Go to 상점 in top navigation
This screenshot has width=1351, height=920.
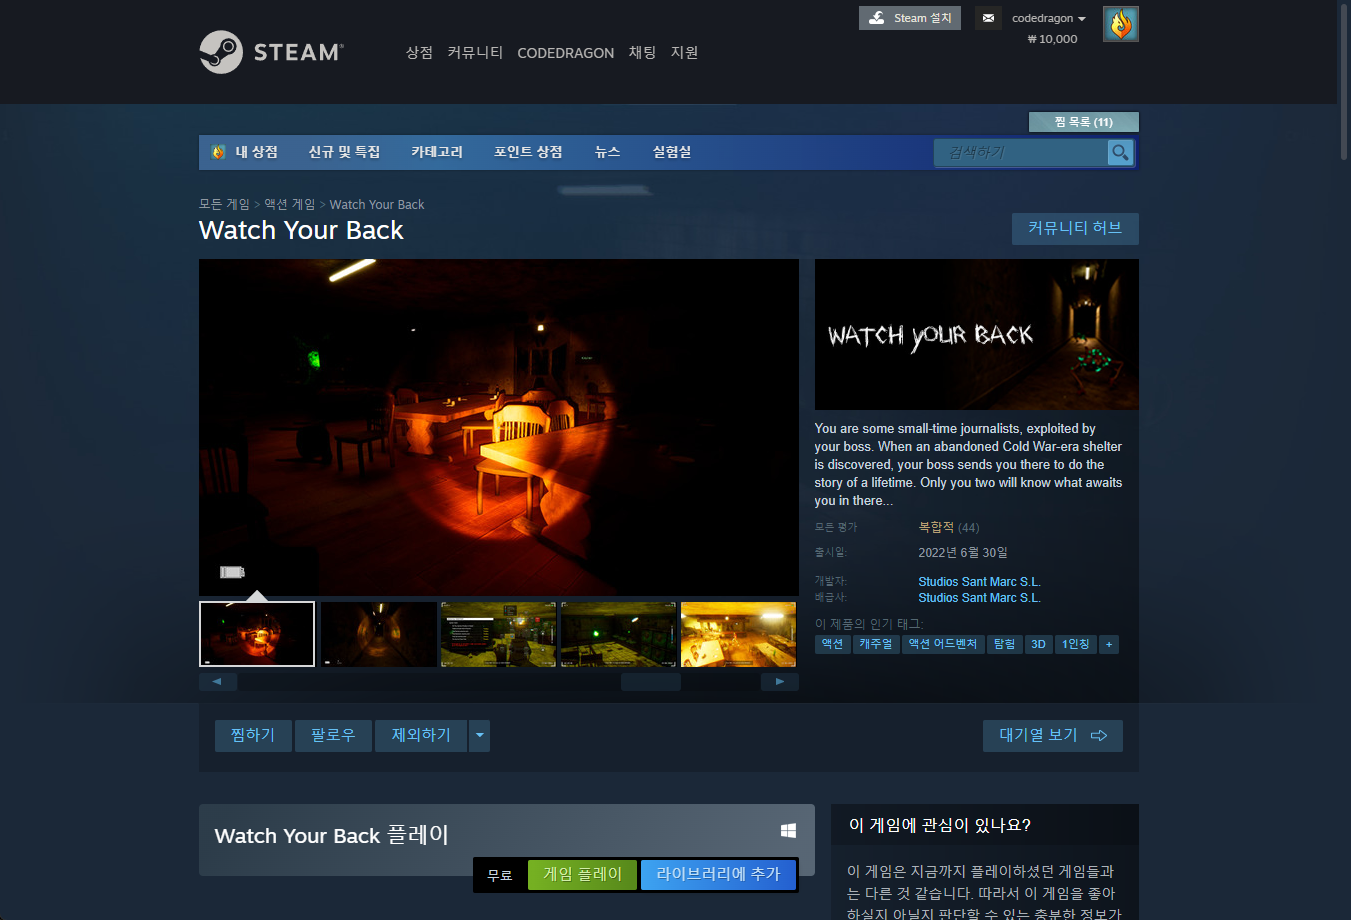(x=419, y=52)
